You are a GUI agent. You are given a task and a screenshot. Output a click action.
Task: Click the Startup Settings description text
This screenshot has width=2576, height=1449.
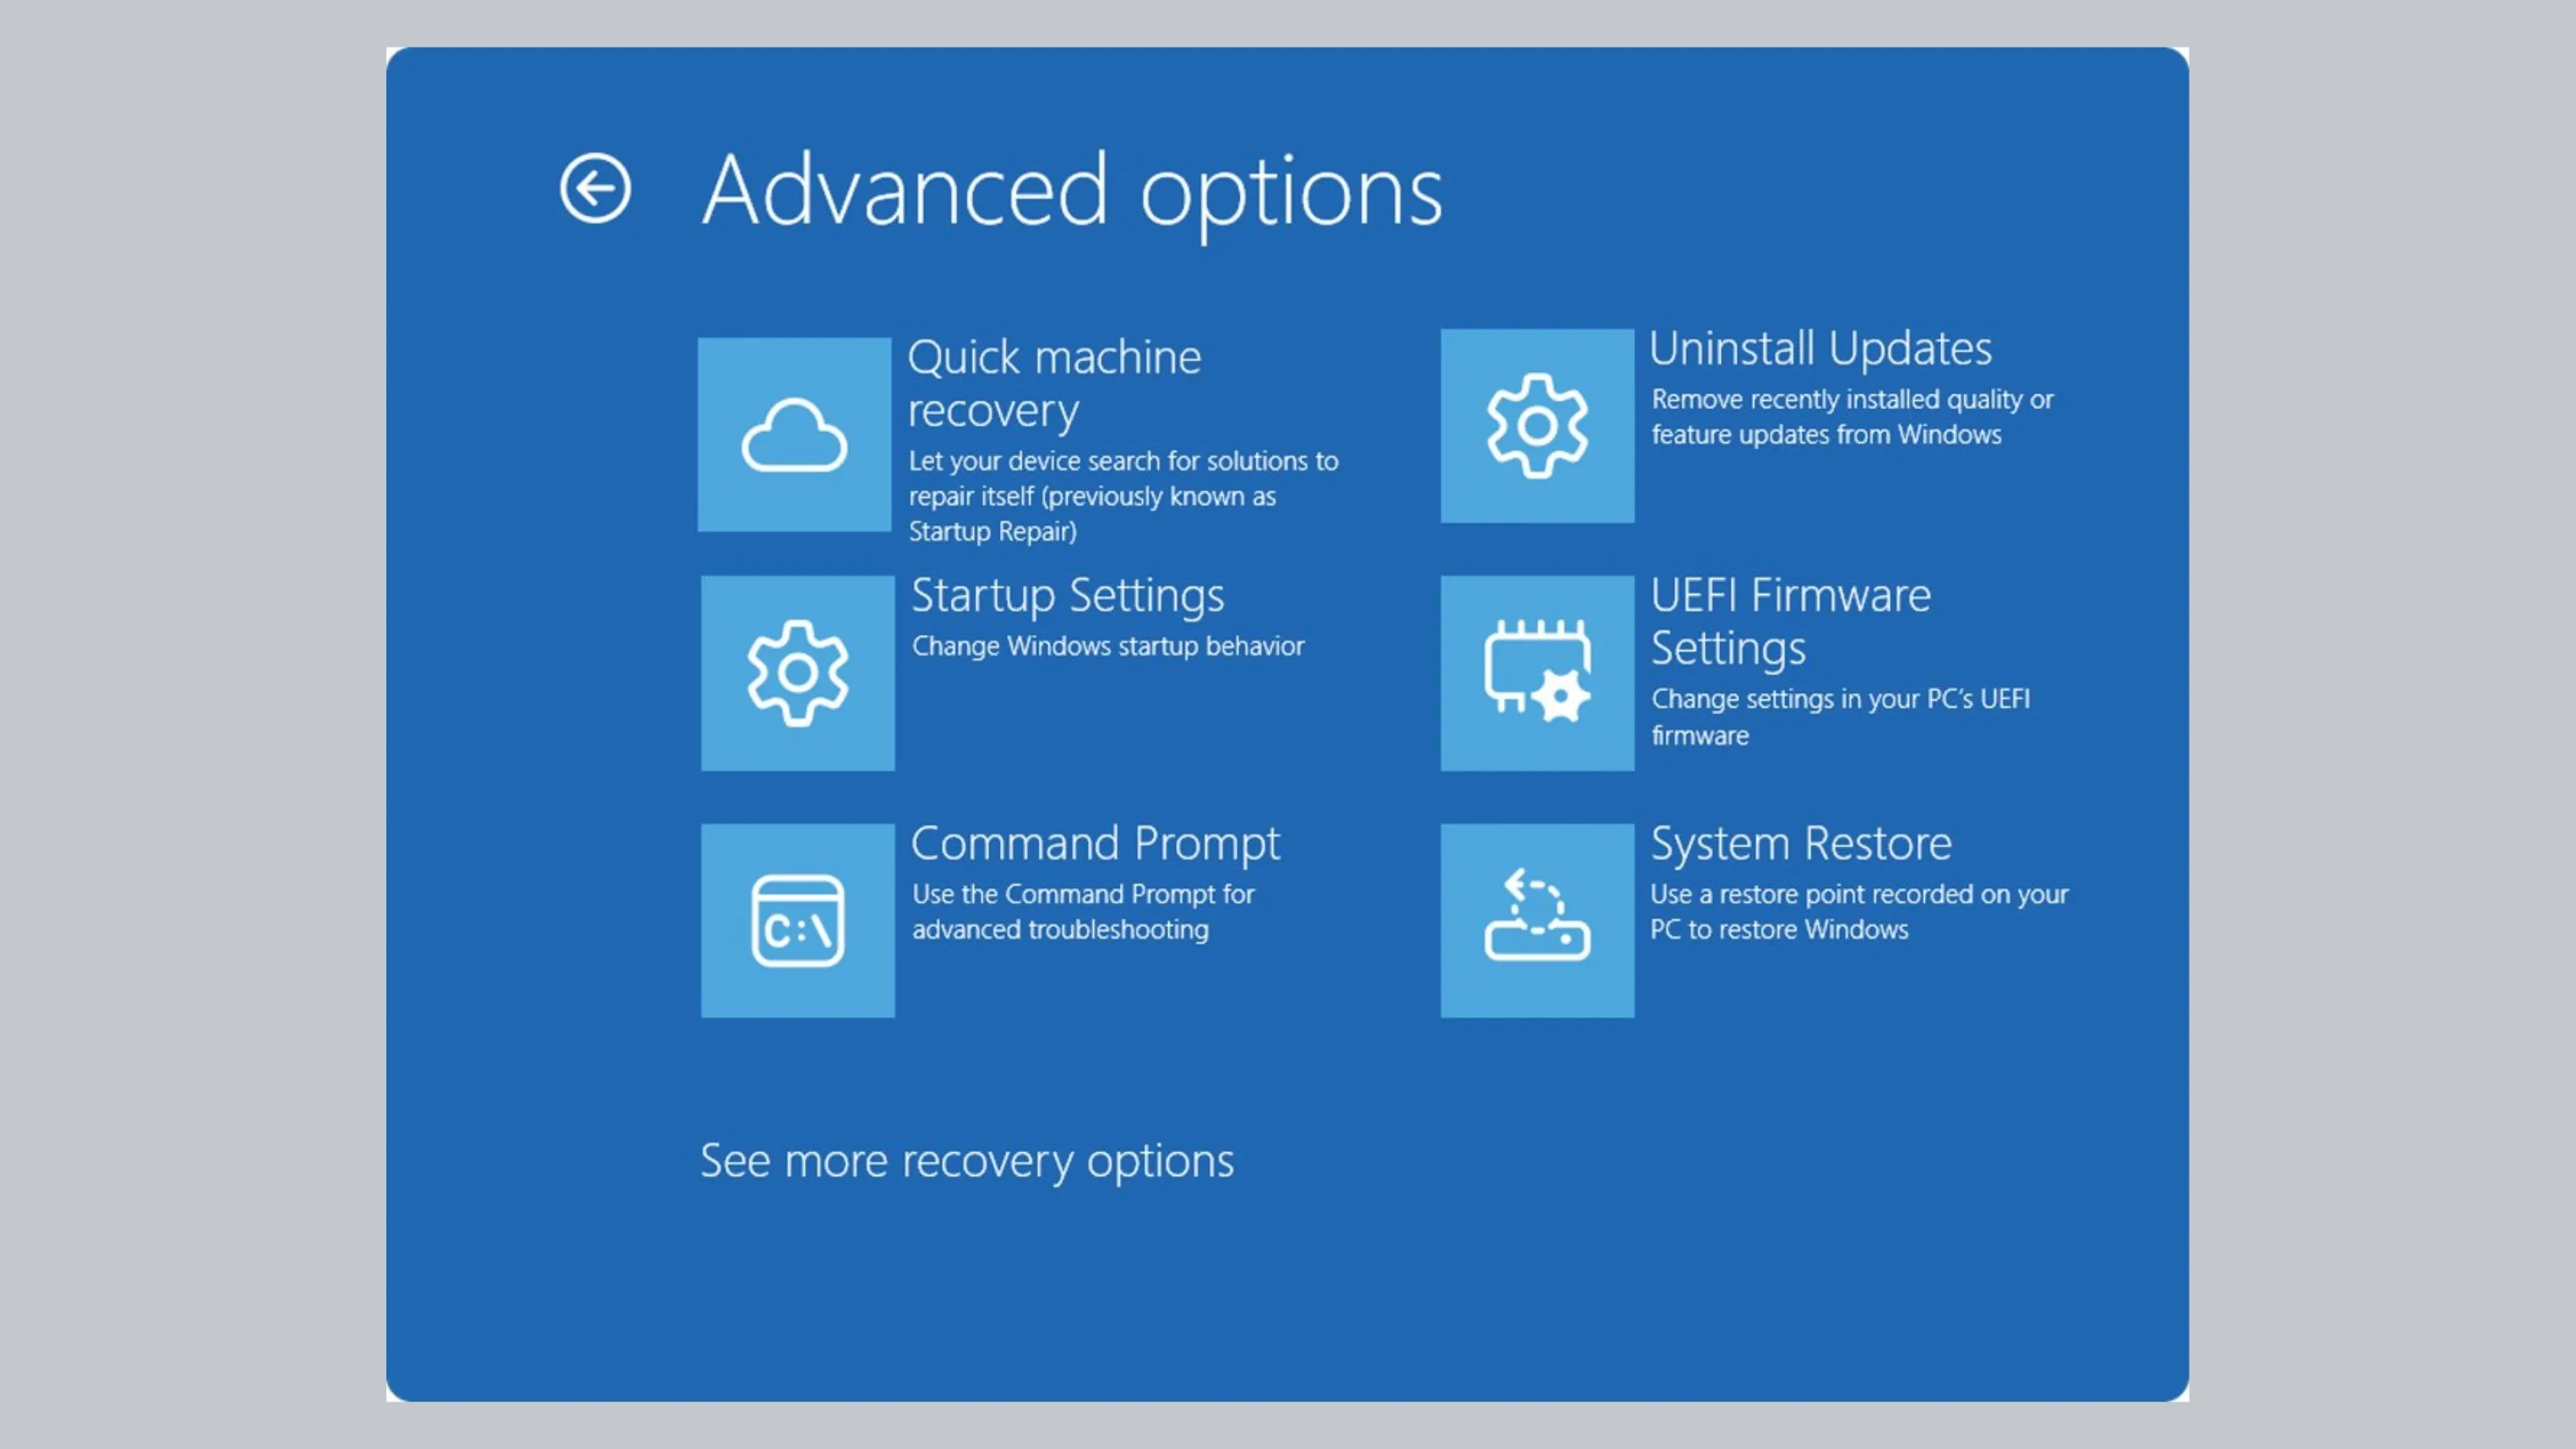[1106, 646]
